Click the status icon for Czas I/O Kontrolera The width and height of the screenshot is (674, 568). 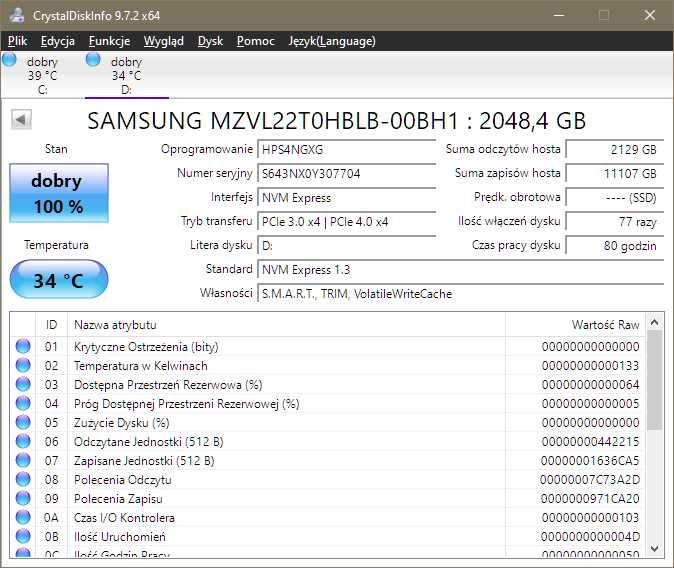23,518
